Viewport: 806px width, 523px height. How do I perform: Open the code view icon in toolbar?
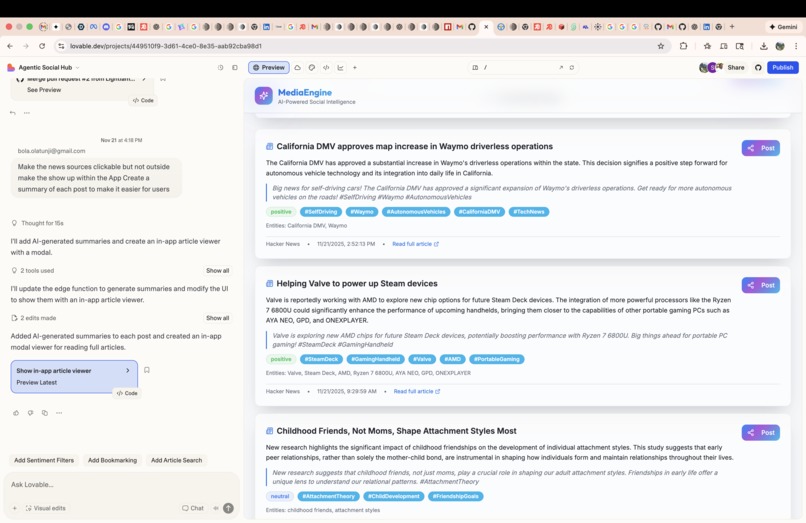[x=326, y=67]
